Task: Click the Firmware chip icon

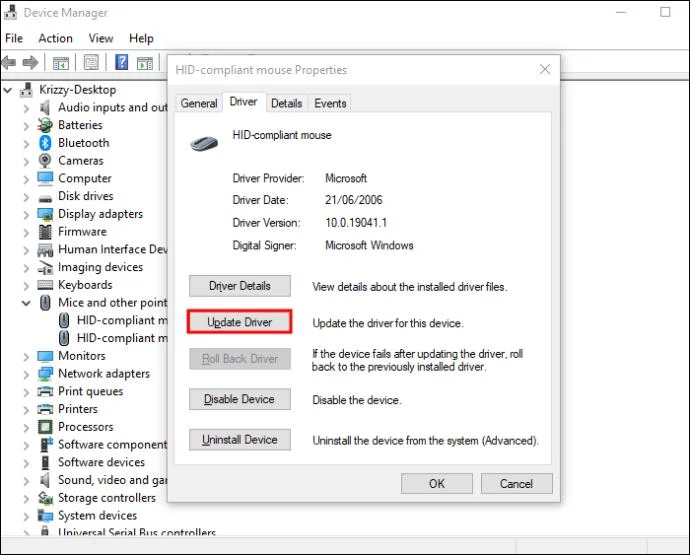Action: (x=45, y=232)
